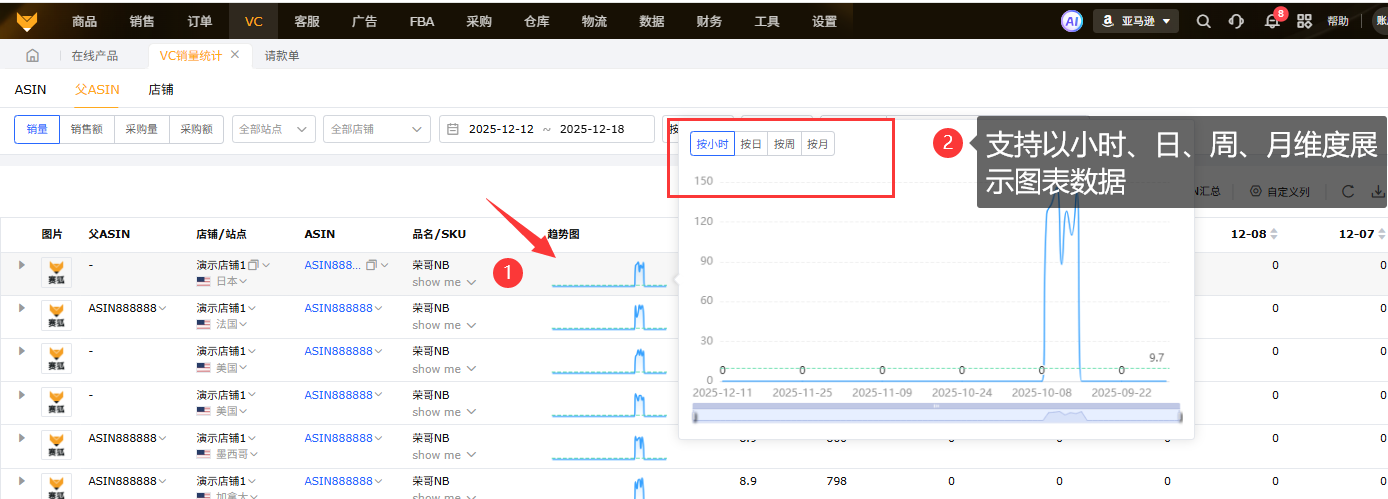Switch to the 请款单 tab
This screenshot has width=1388, height=499.
pyautogui.click(x=282, y=56)
